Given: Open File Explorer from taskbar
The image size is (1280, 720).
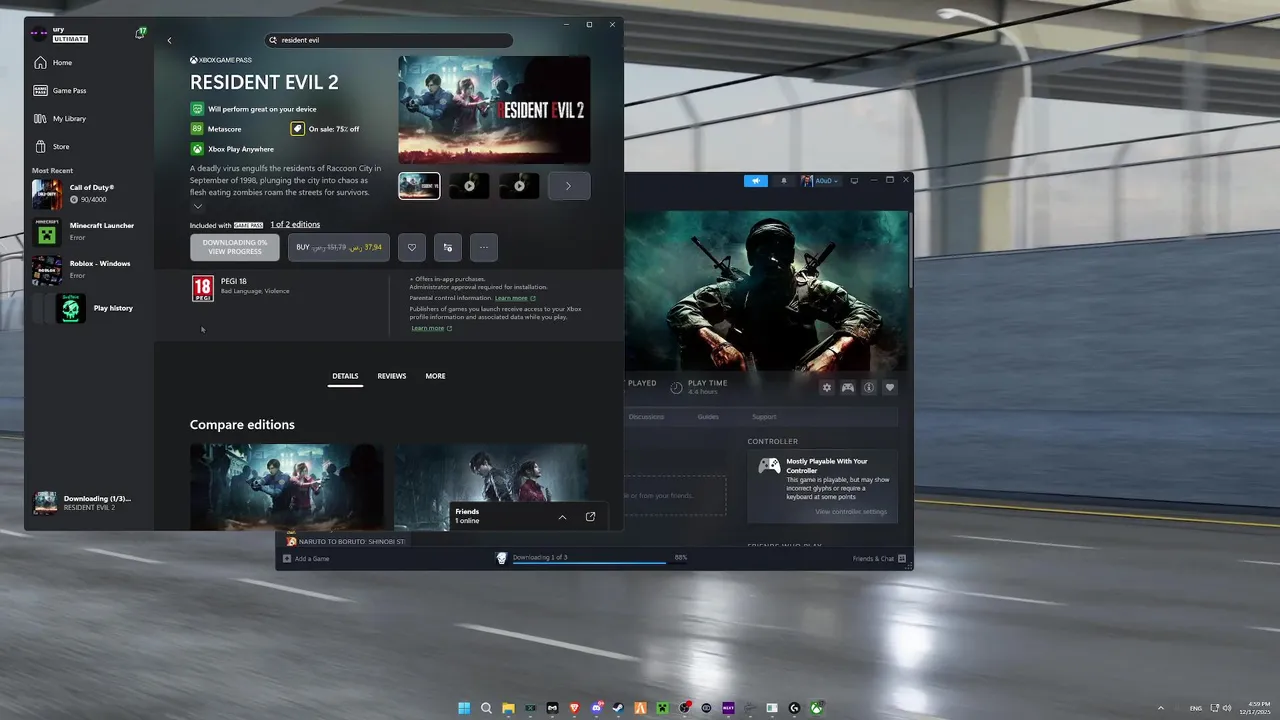Looking at the screenshot, I should coord(508,708).
